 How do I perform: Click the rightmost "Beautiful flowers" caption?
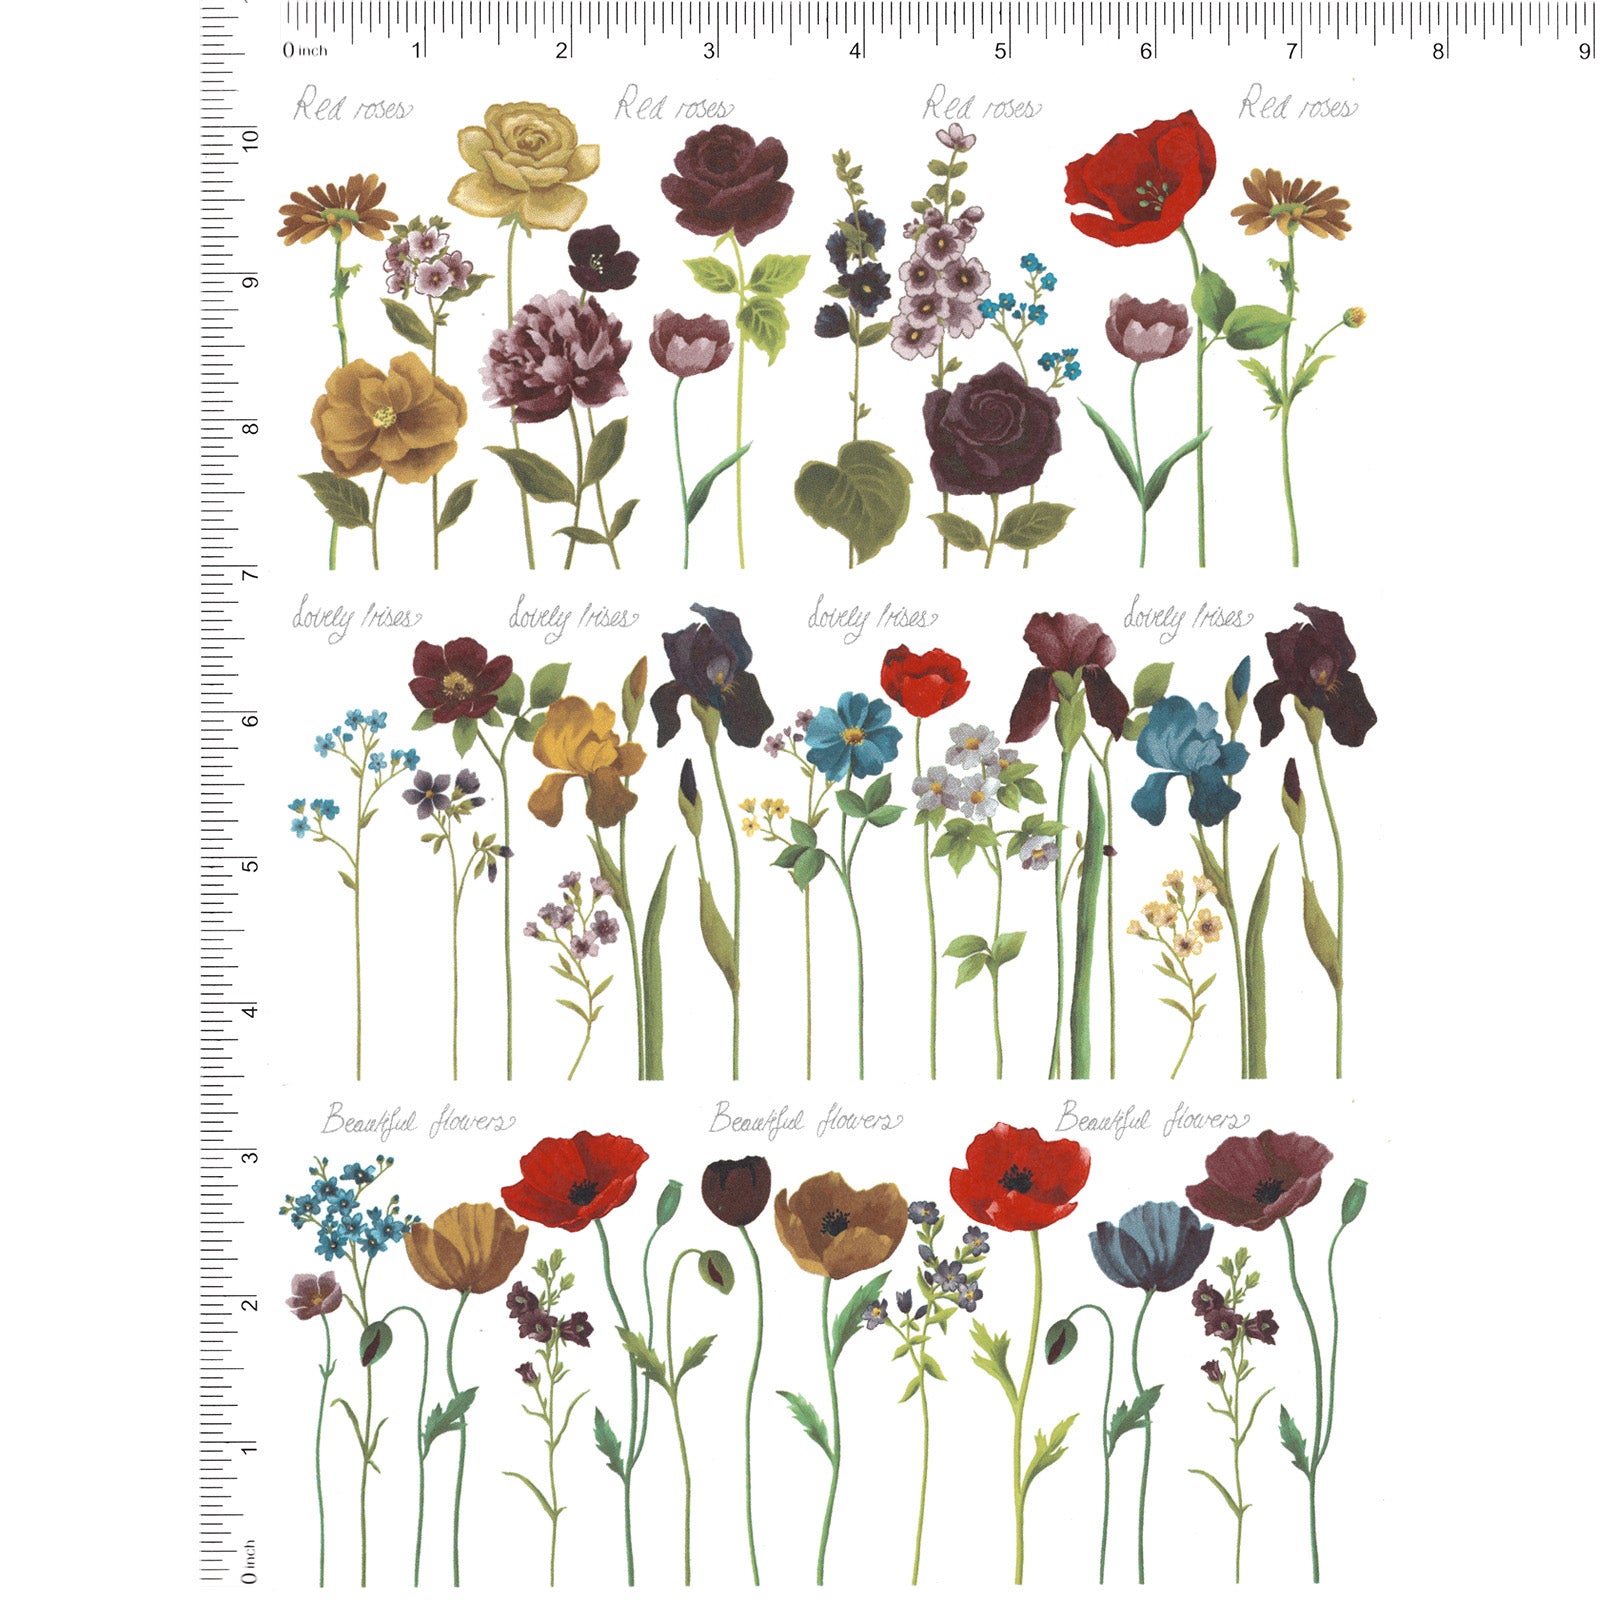(1152, 1120)
